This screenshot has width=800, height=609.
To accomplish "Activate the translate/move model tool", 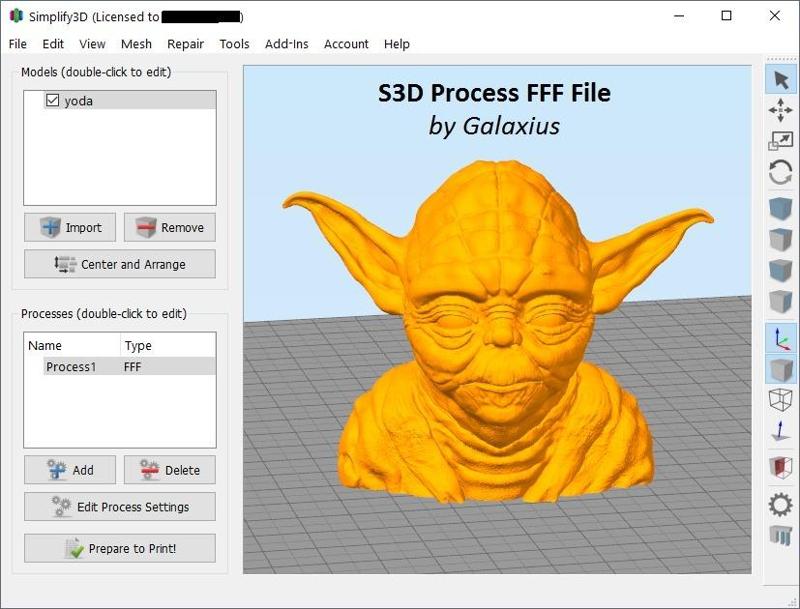I will [781, 110].
